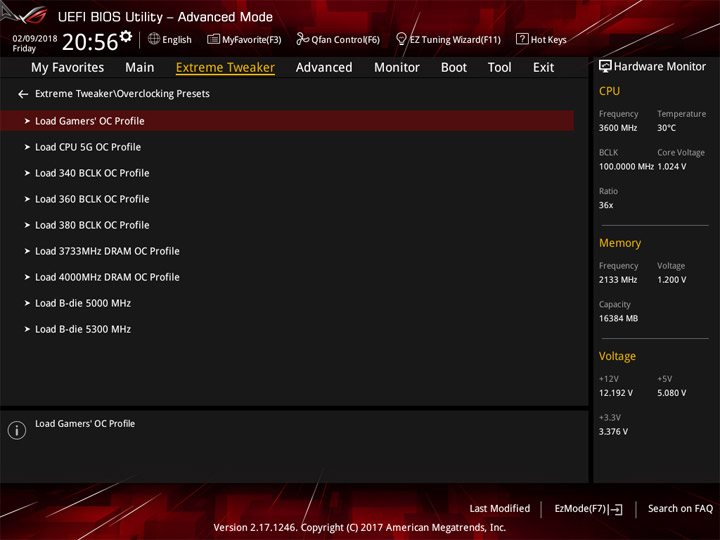Switch to the Tool tab
The width and height of the screenshot is (720, 540).
point(500,68)
